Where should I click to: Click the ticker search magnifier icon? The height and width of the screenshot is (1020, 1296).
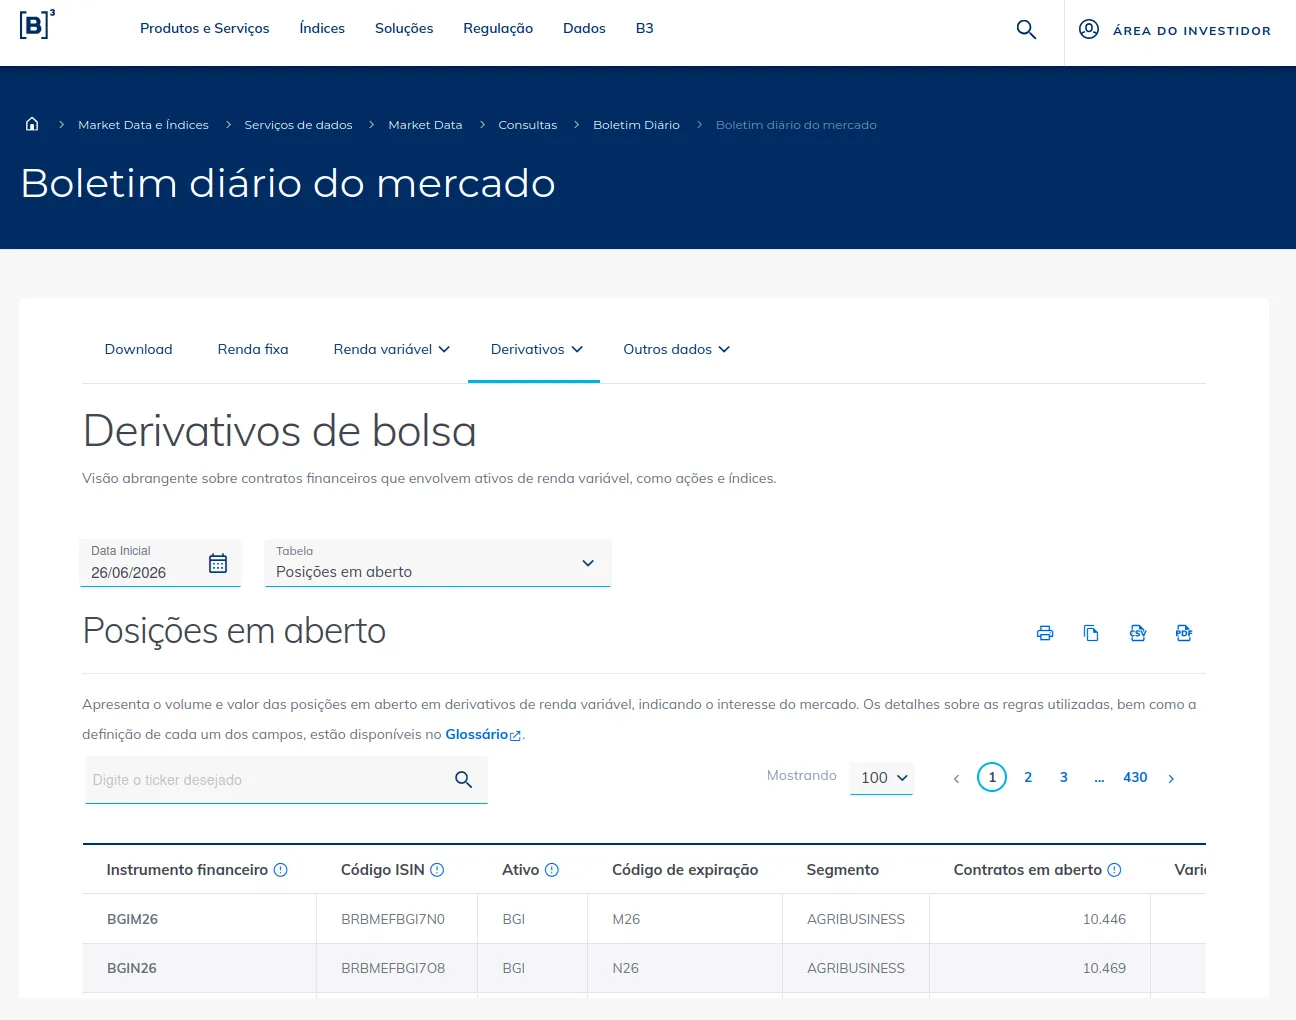463,779
